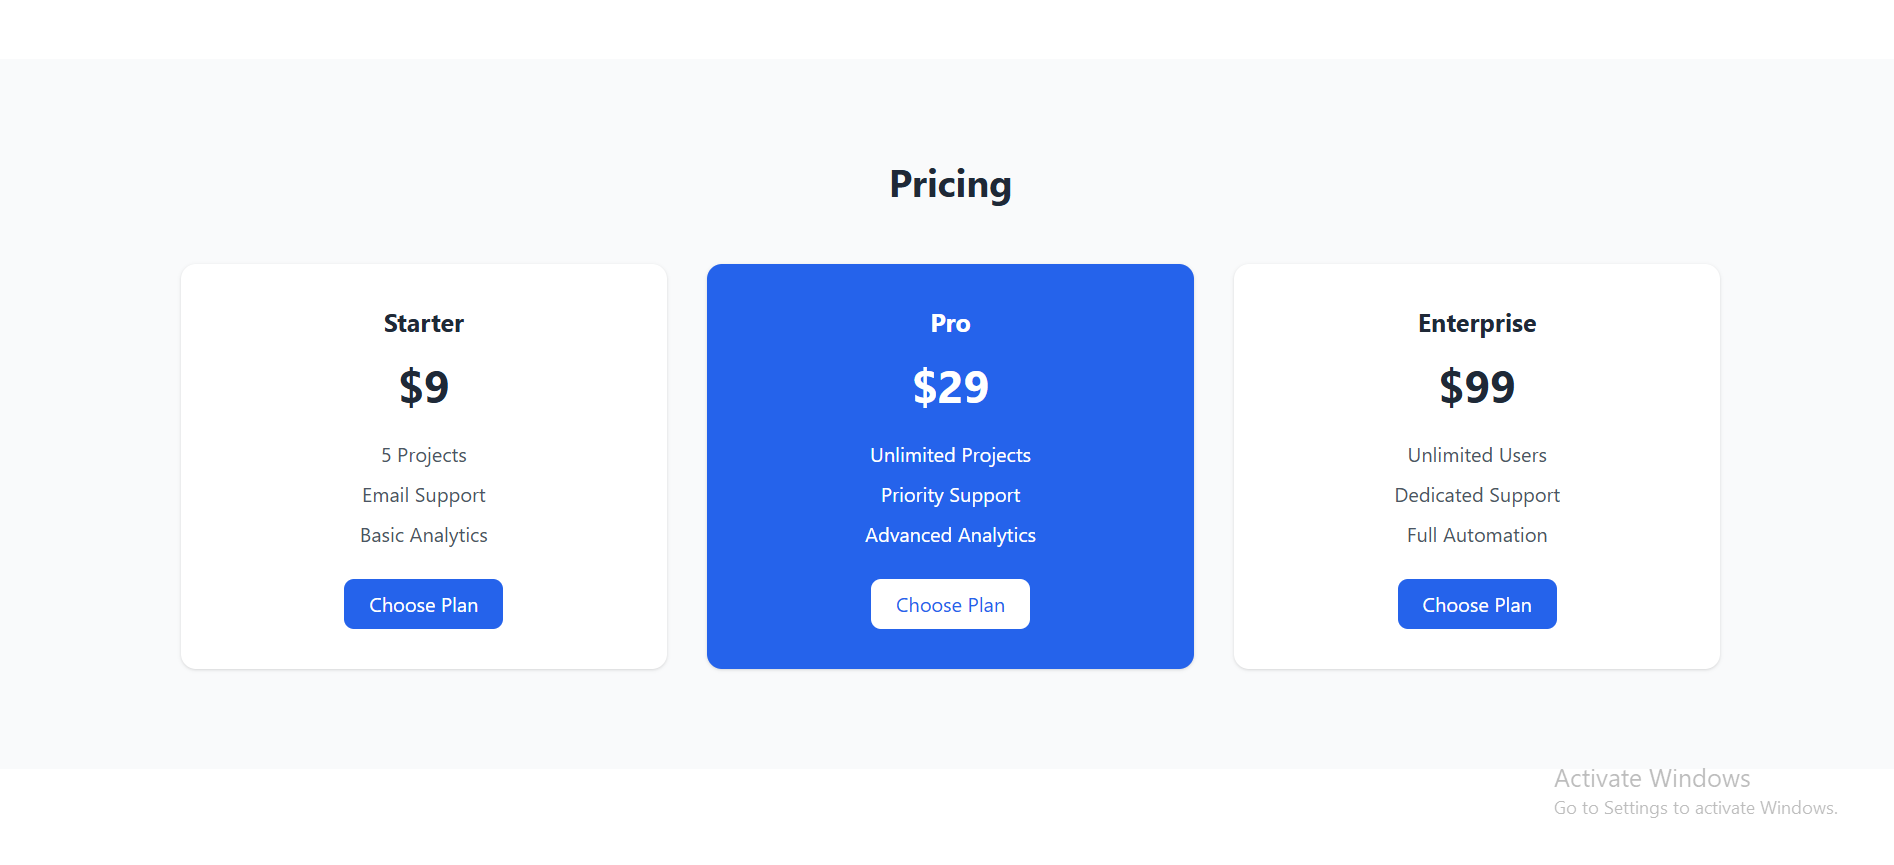The height and width of the screenshot is (865, 1894).
Task: Click the Starter plan title
Action: click(x=423, y=323)
